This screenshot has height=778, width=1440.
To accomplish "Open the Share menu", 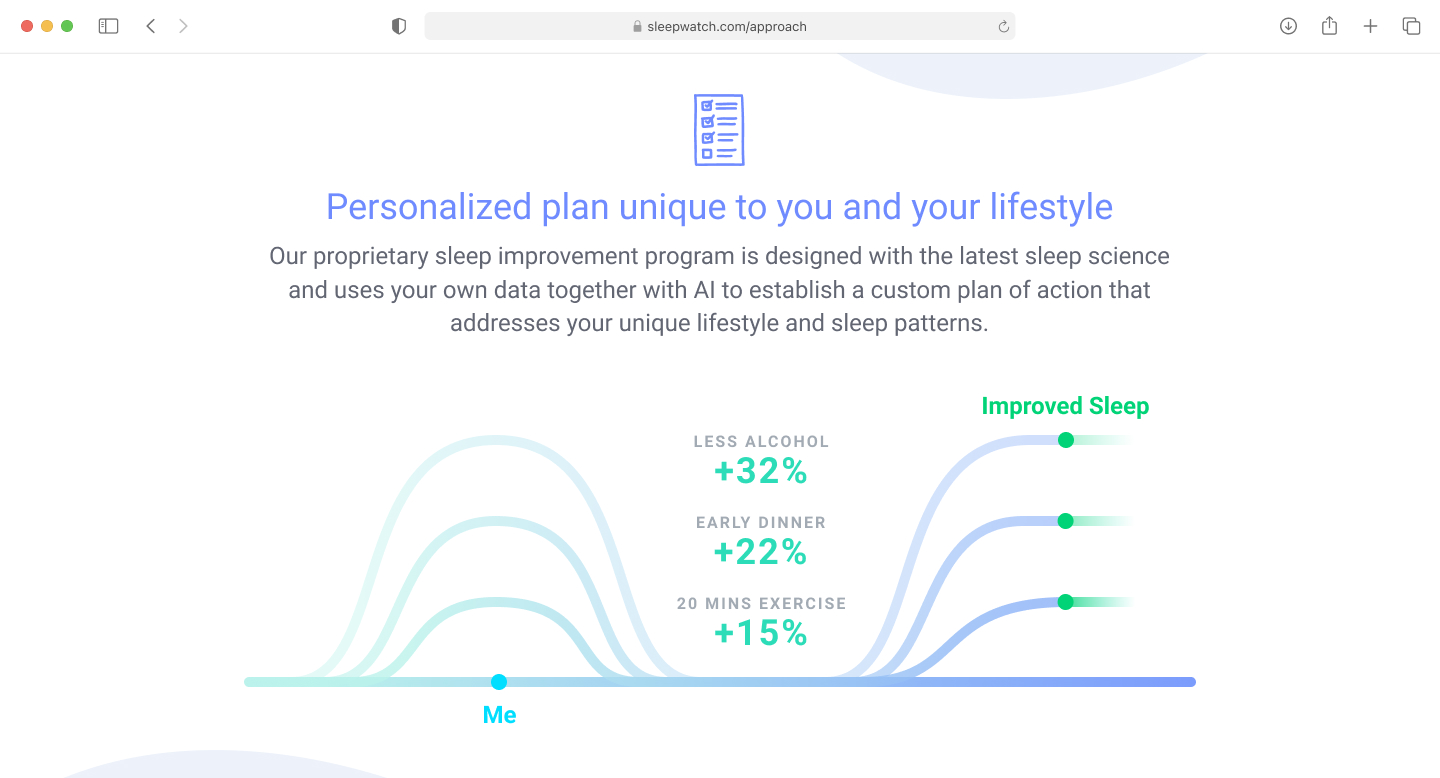I will click(x=1329, y=26).
